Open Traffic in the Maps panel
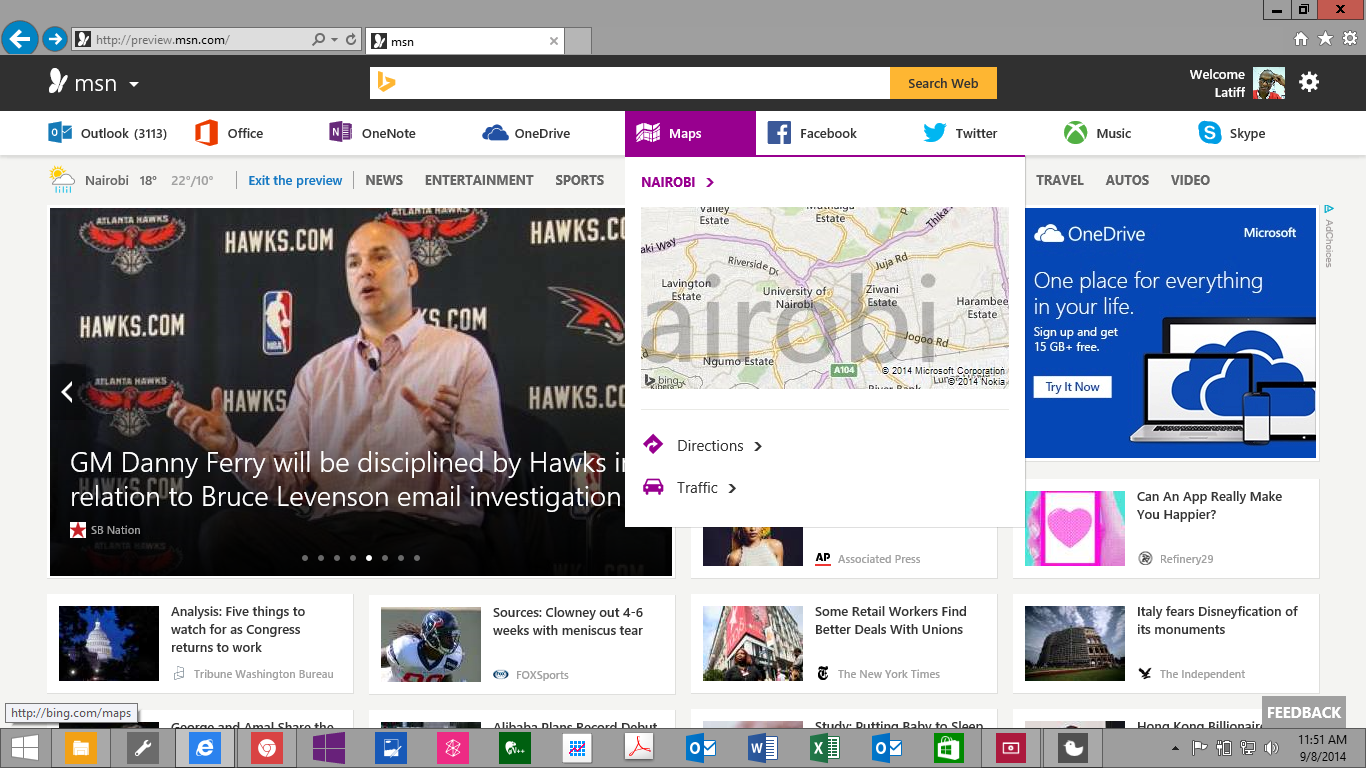Viewport: 1366px width, 768px height. tap(690, 487)
